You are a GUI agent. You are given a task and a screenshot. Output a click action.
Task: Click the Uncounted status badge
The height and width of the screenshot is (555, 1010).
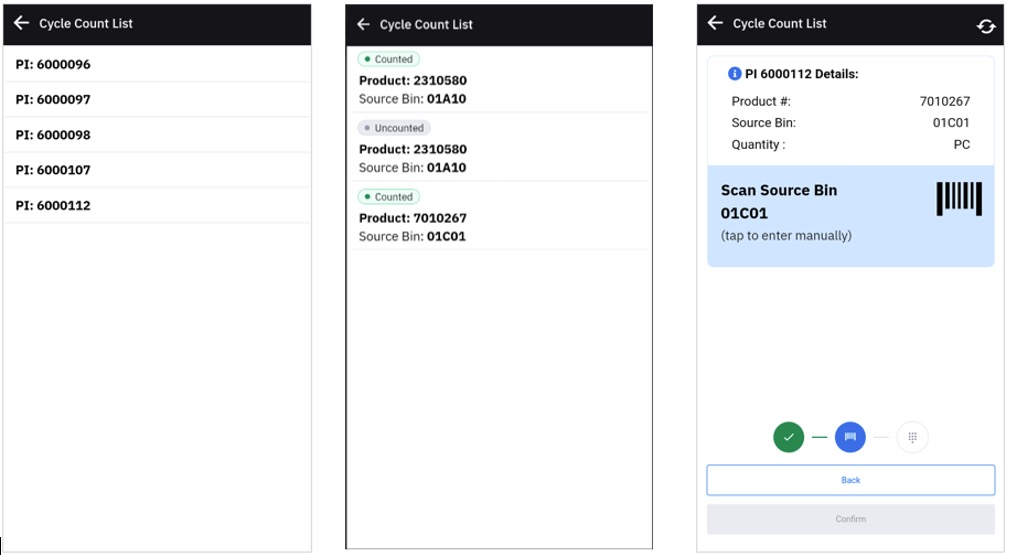pyautogui.click(x=394, y=128)
